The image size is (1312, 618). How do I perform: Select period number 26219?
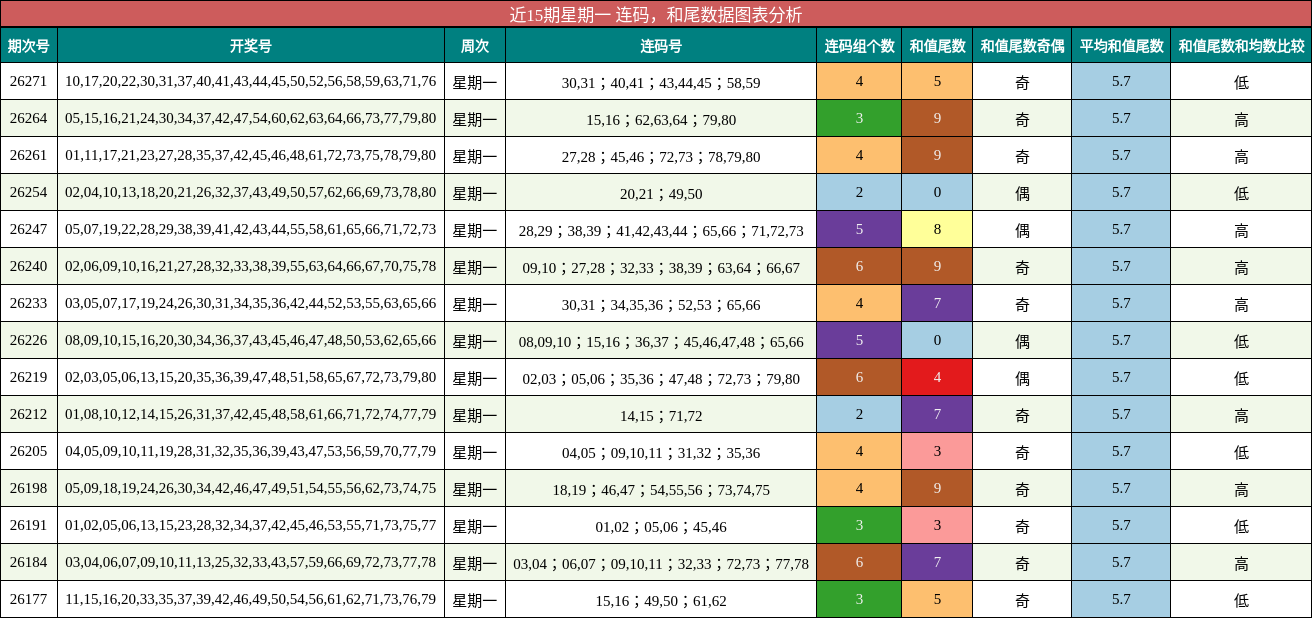click(29, 377)
